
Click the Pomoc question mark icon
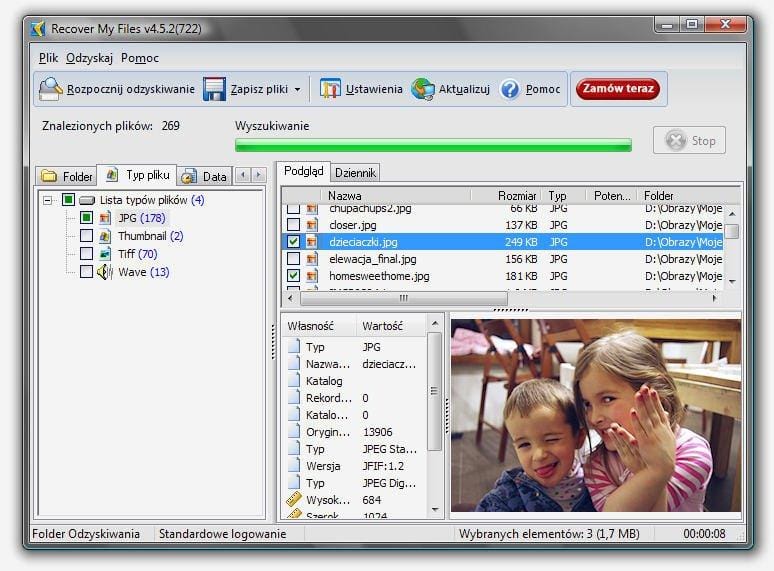[510, 89]
